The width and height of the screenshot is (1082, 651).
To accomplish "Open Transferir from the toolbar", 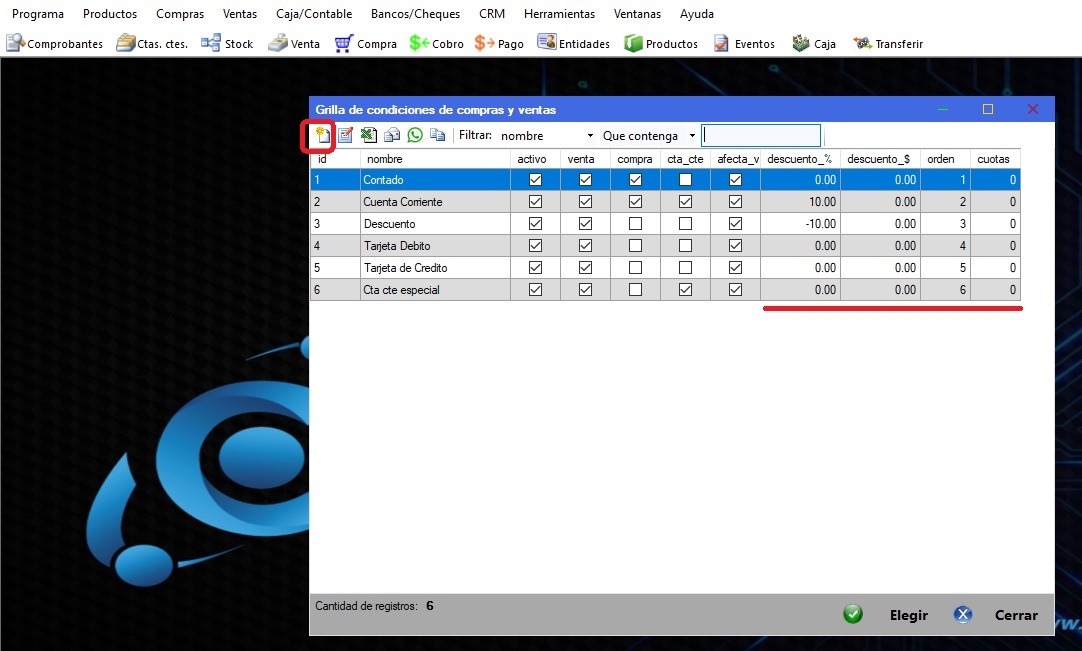I will [887, 43].
